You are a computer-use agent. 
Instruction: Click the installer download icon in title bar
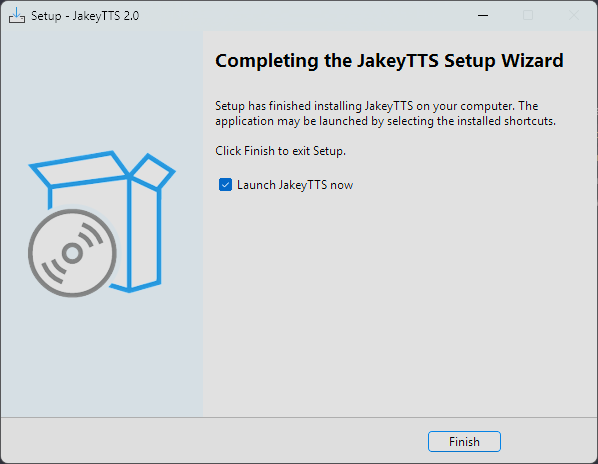[17, 16]
